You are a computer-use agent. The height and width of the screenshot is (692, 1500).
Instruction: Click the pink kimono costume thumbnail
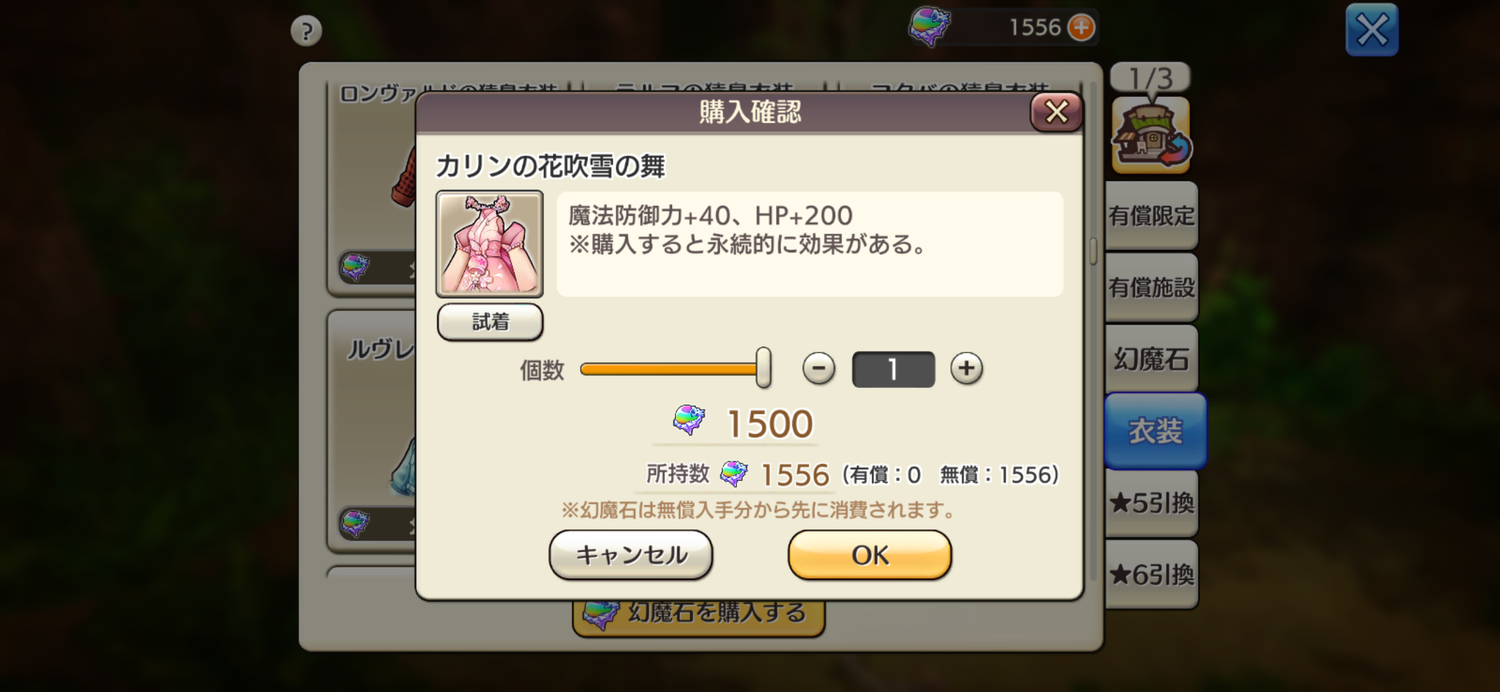[490, 244]
